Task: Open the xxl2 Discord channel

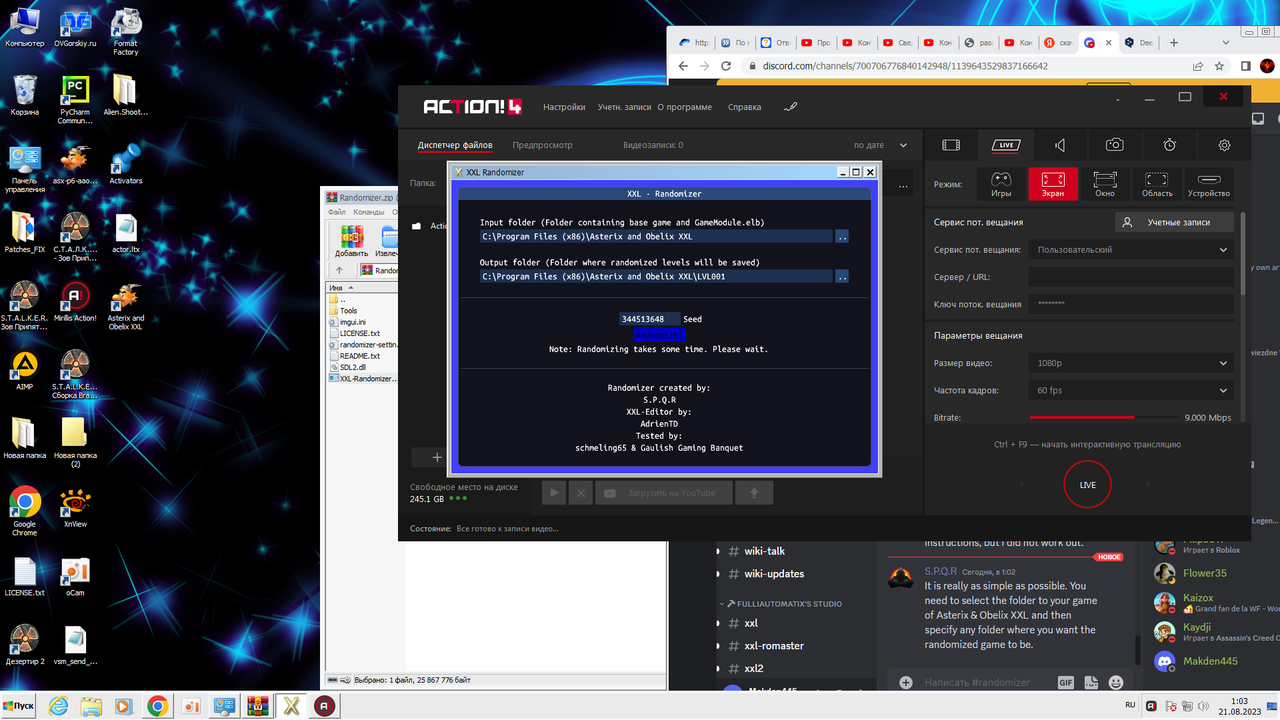Action: pos(754,668)
